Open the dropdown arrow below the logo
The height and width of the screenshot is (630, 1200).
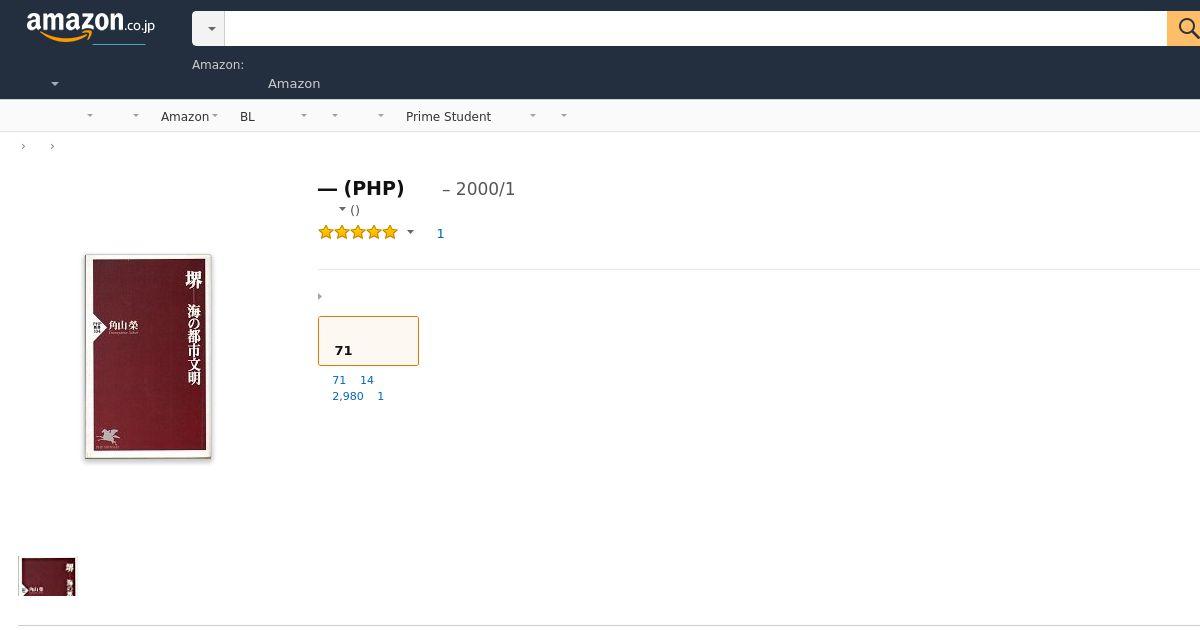tap(55, 84)
